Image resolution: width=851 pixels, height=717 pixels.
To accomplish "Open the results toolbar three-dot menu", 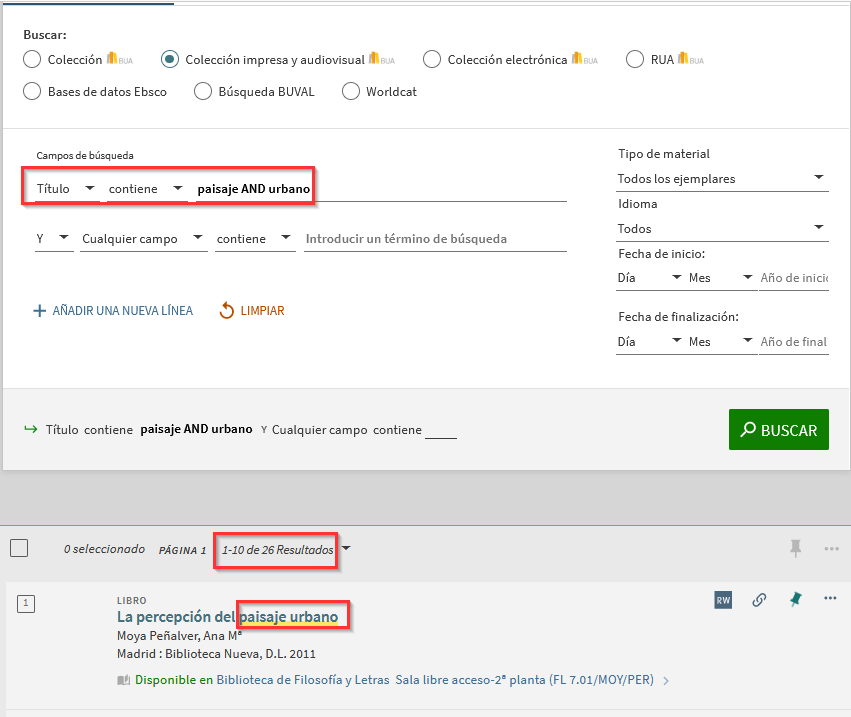I will [831, 549].
